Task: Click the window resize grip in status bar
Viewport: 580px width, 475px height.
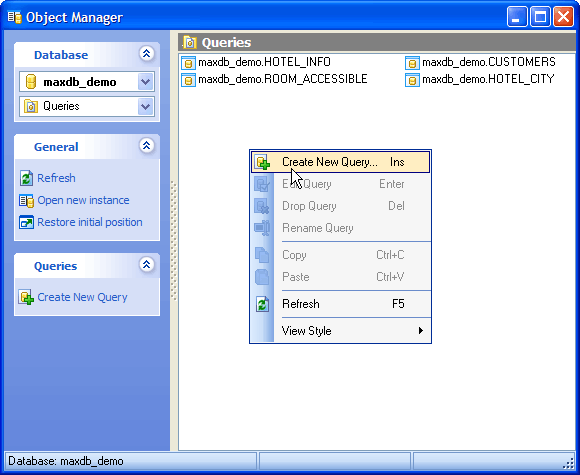Action: click(x=568, y=464)
